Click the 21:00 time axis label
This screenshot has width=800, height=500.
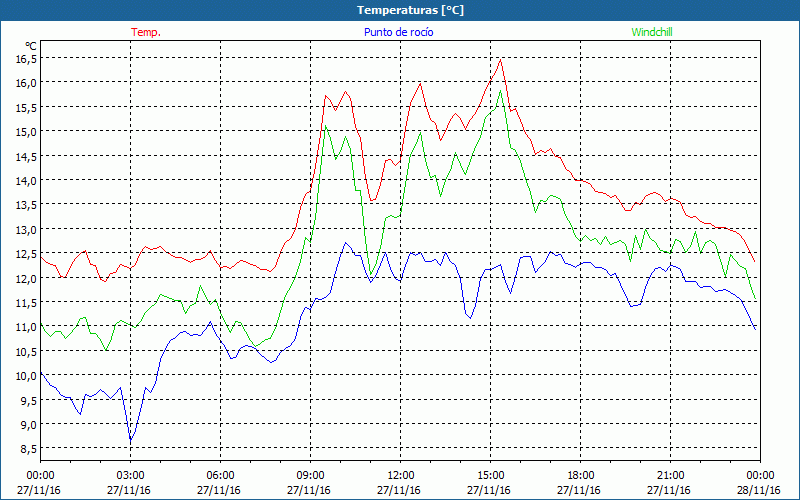pyautogui.click(x=670, y=476)
